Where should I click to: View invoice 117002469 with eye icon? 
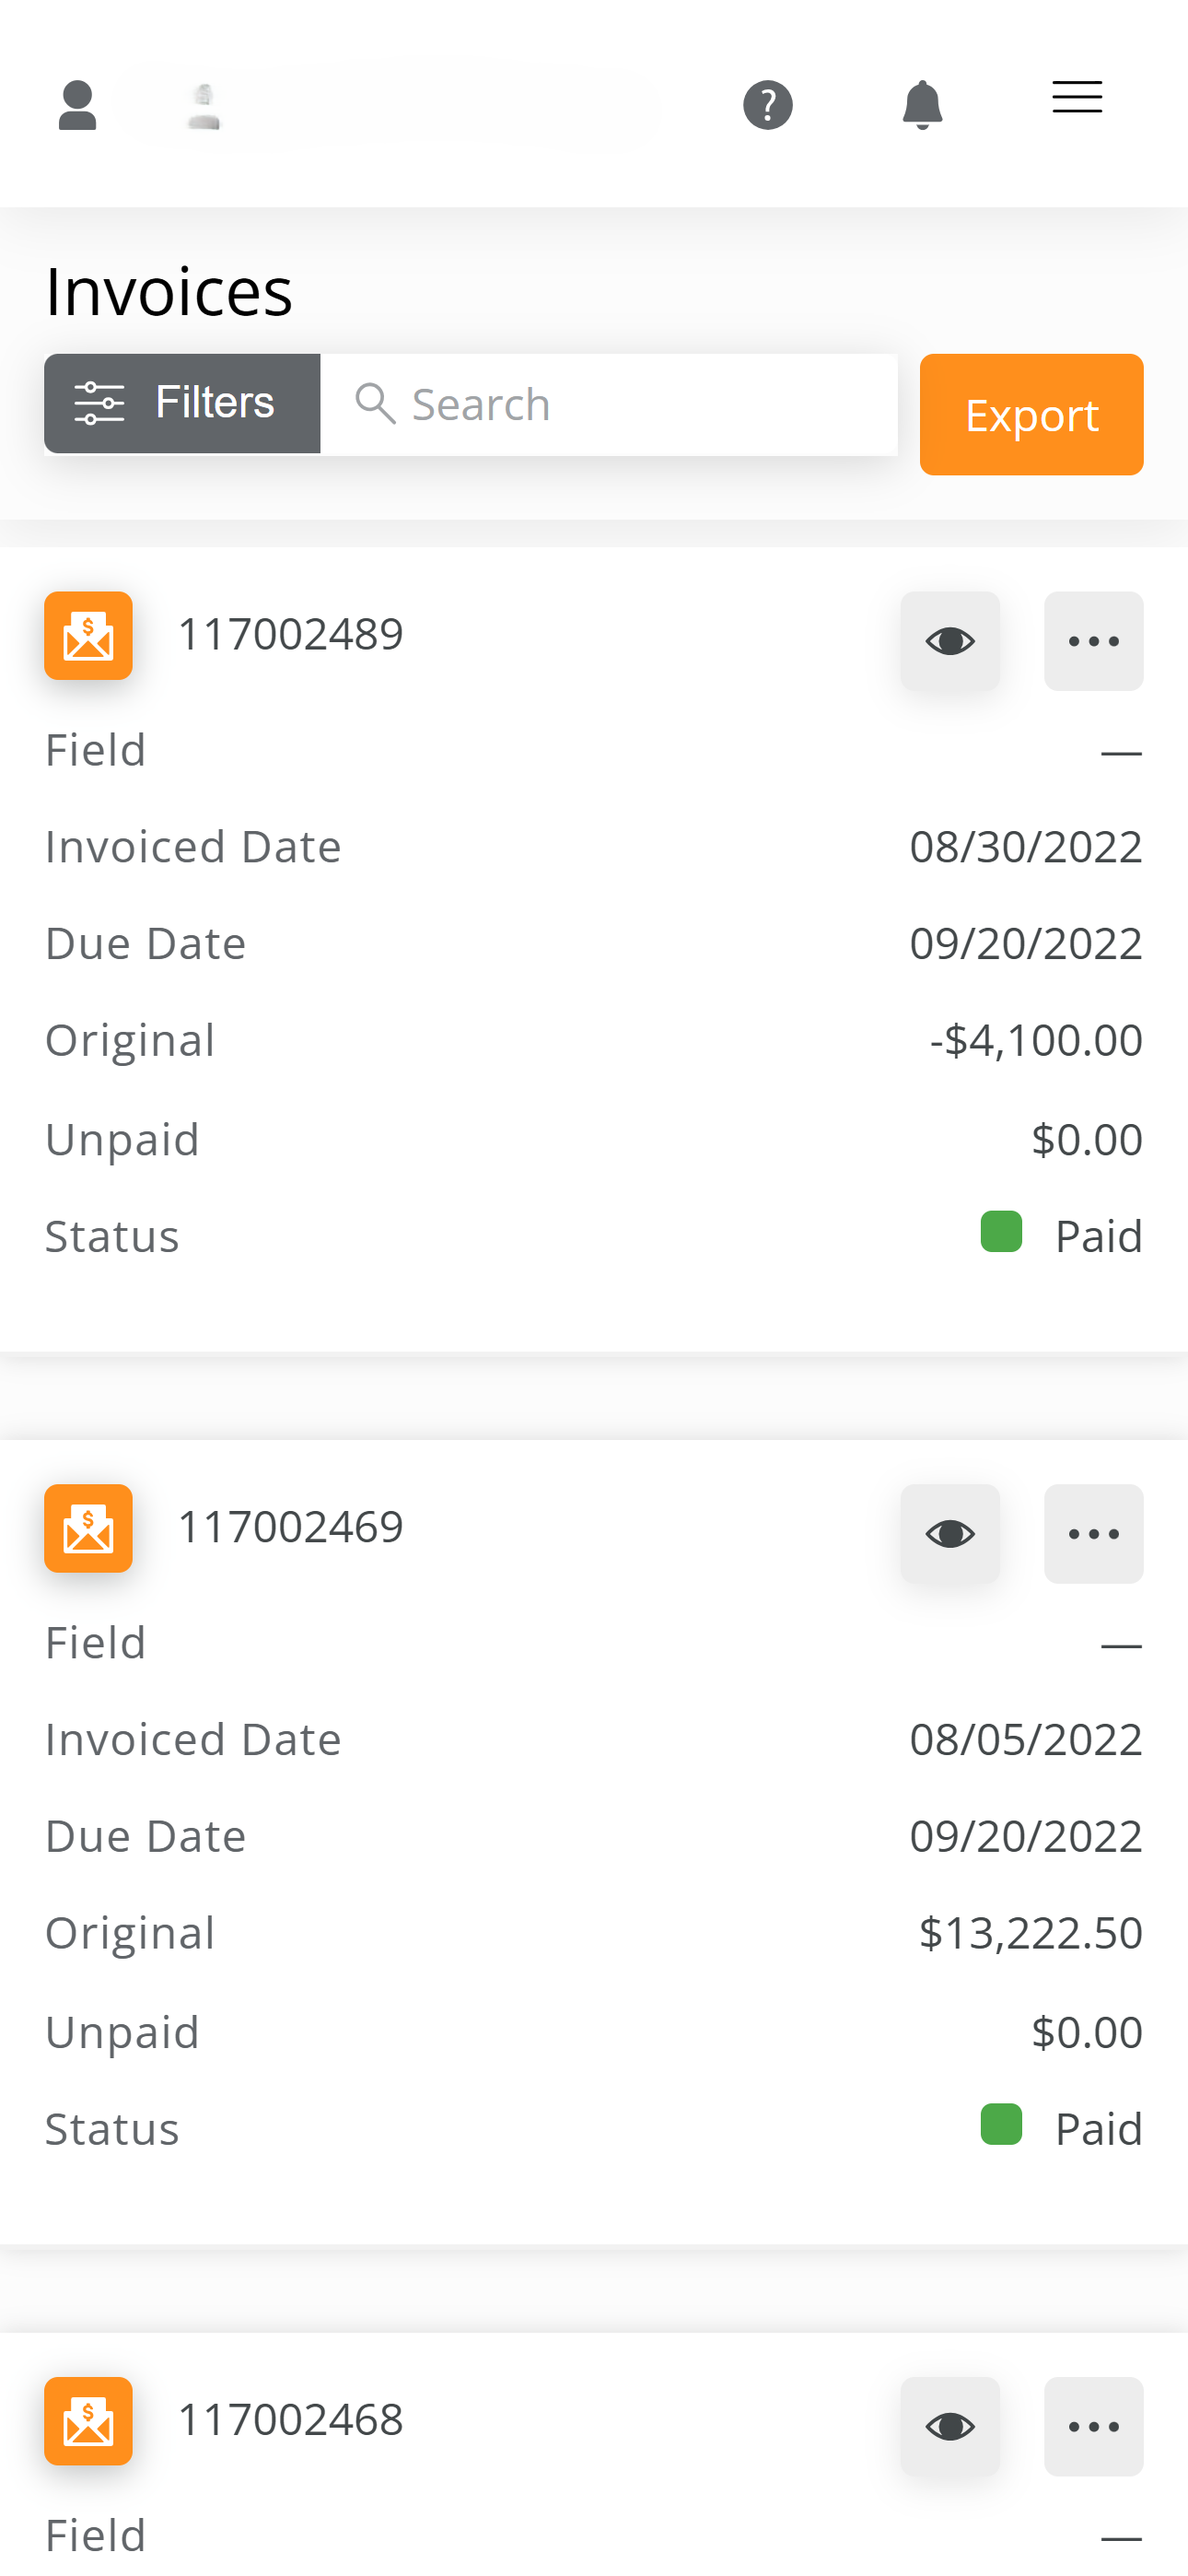point(950,1534)
